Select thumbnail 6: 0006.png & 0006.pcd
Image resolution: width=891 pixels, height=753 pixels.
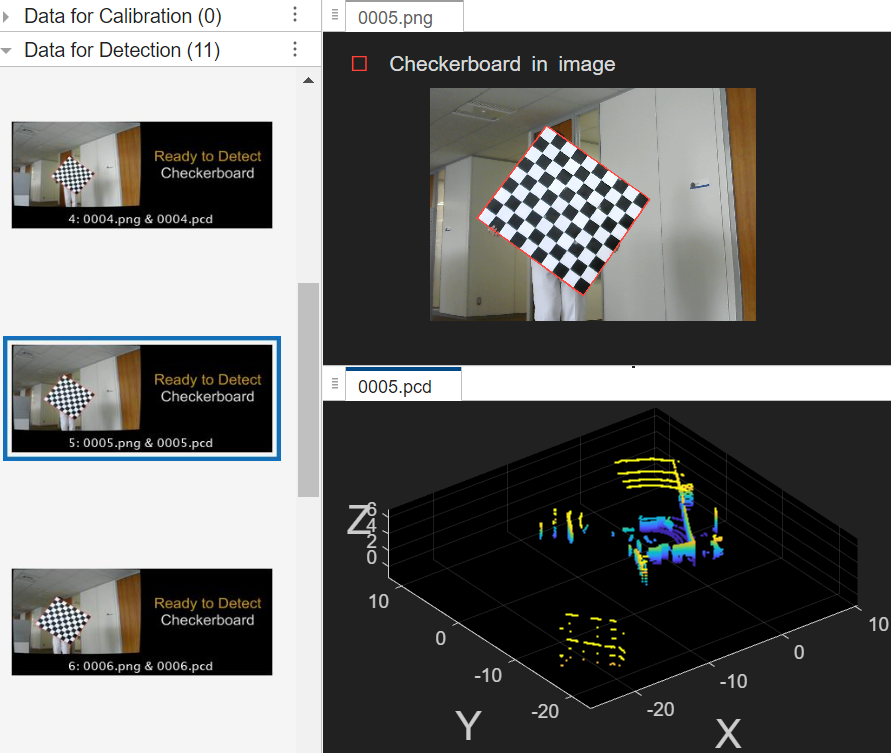pyautogui.click(x=142, y=622)
